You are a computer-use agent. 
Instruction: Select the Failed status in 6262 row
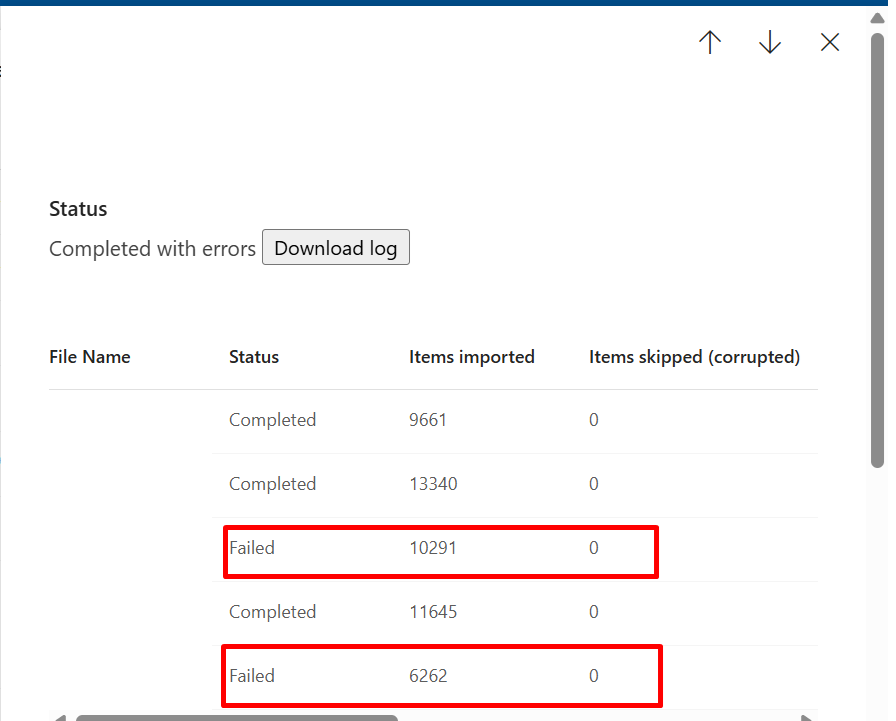coord(252,676)
